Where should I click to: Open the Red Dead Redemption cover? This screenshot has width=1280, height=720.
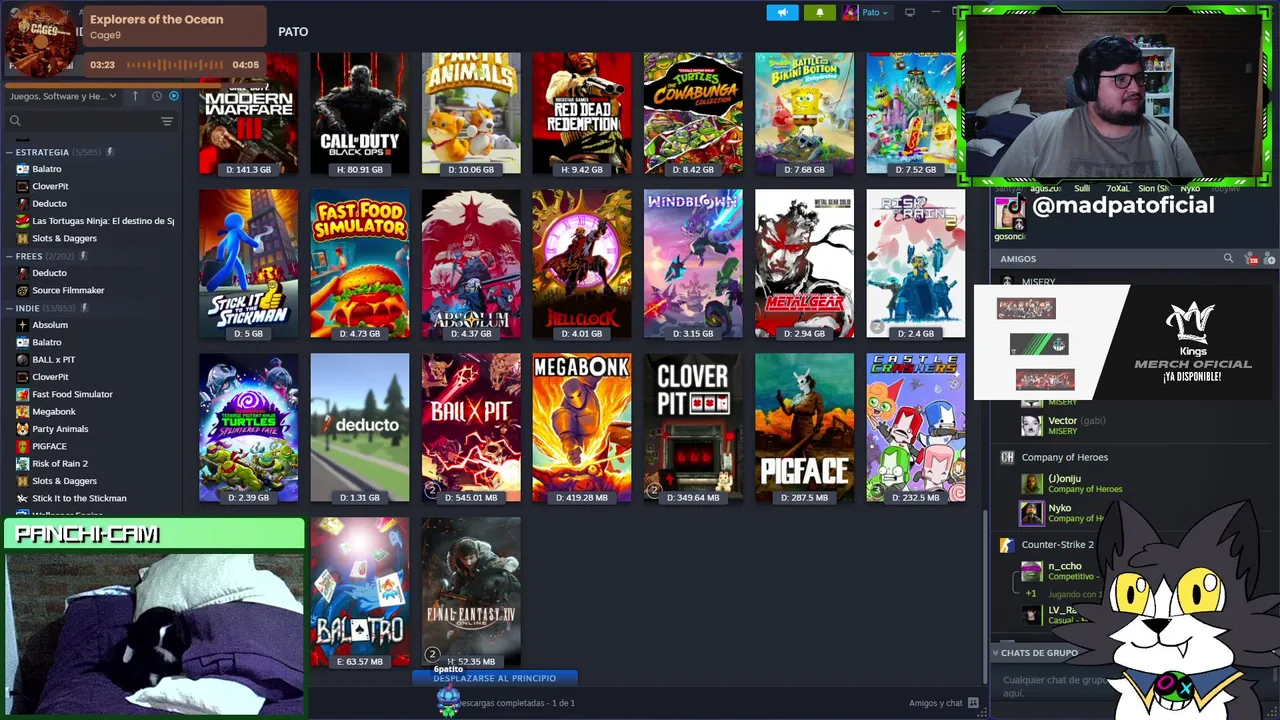point(582,114)
